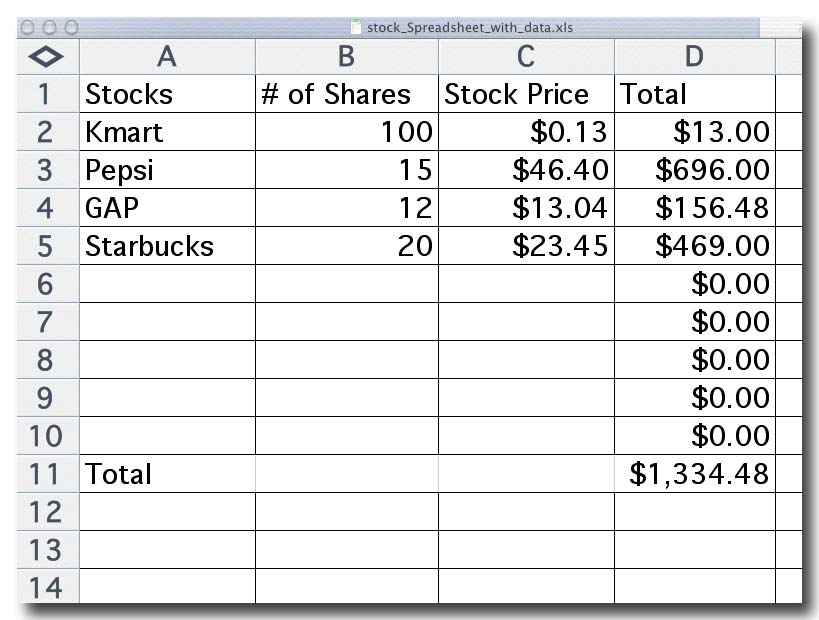The width and height of the screenshot is (819, 620).
Task: Click the GAP stock price $13.04 cell
Action: [526, 208]
